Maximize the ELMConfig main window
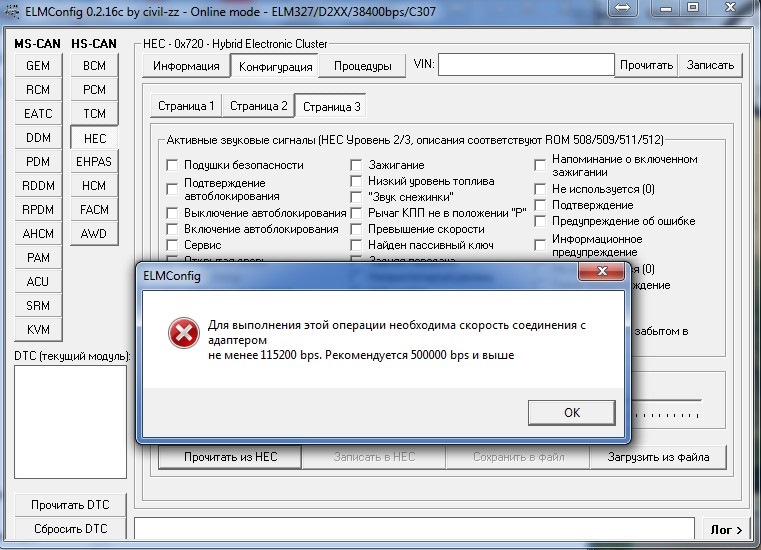 pos(694,7)
